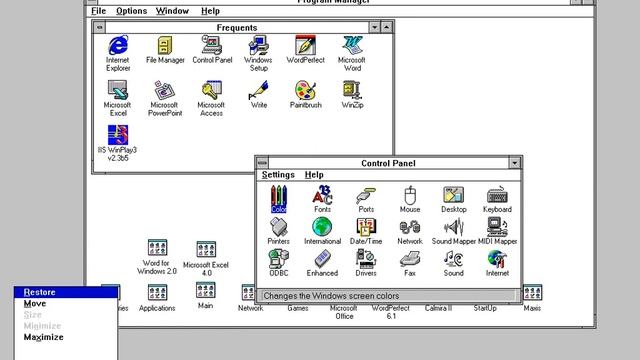Click the Calmira II group label
The width and height of the screenshot is (640, 360).
(x=438, y=308)
